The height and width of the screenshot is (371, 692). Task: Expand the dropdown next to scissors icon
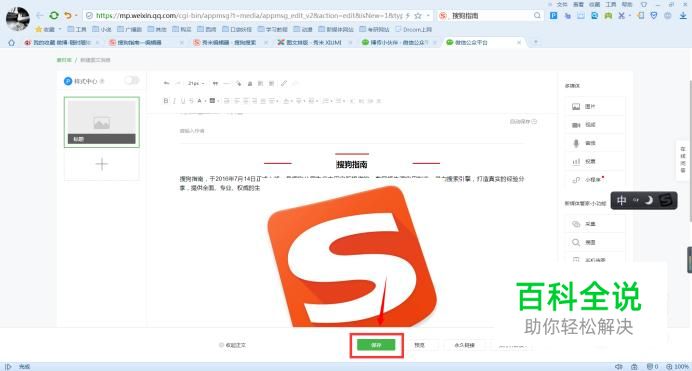[629, 15]
